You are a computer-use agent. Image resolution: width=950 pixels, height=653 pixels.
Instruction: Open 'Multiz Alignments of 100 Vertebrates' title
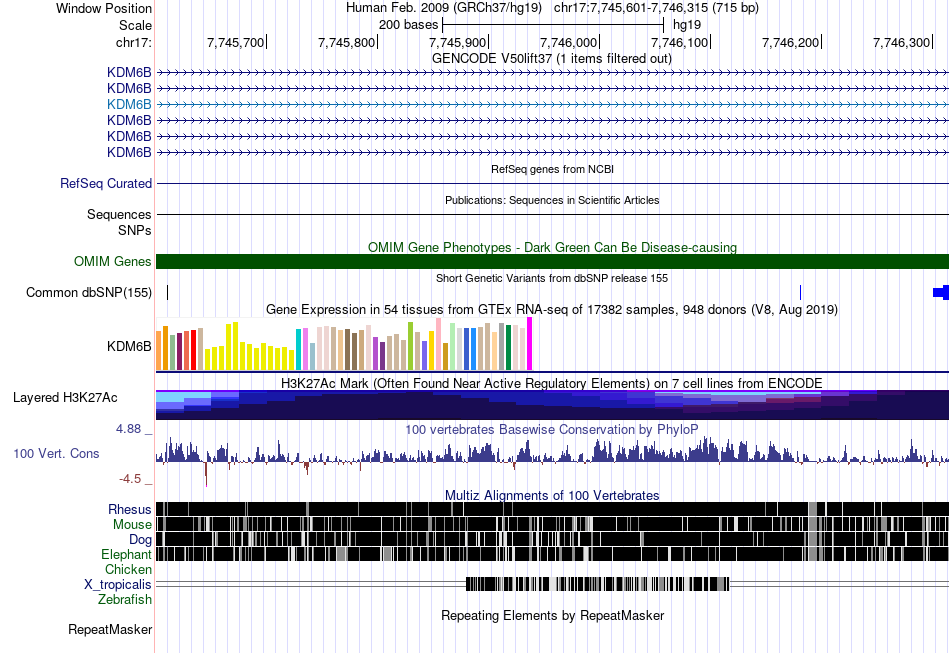[x=552, y=496]
